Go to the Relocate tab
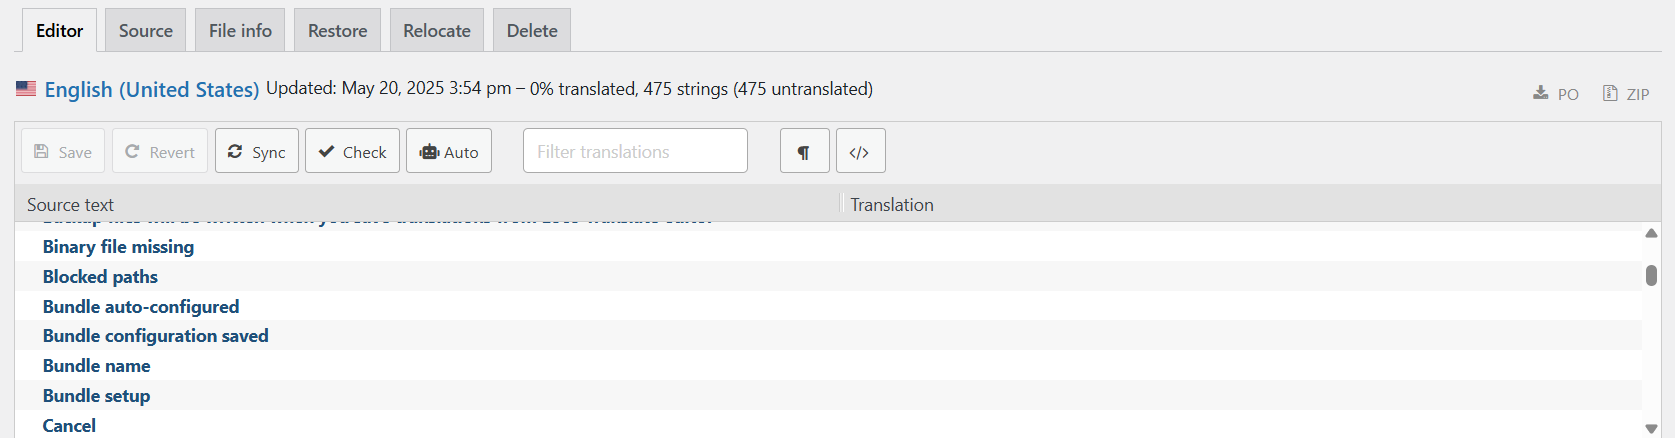The width and height of the screenshot is (1675, 438). click(x=437, y=30)
